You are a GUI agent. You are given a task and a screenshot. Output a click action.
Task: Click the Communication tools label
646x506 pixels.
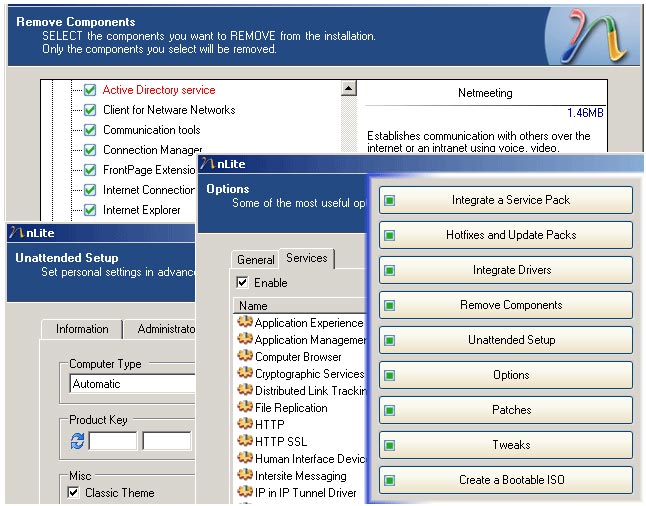pyautogui.click(x=152, y=130)
